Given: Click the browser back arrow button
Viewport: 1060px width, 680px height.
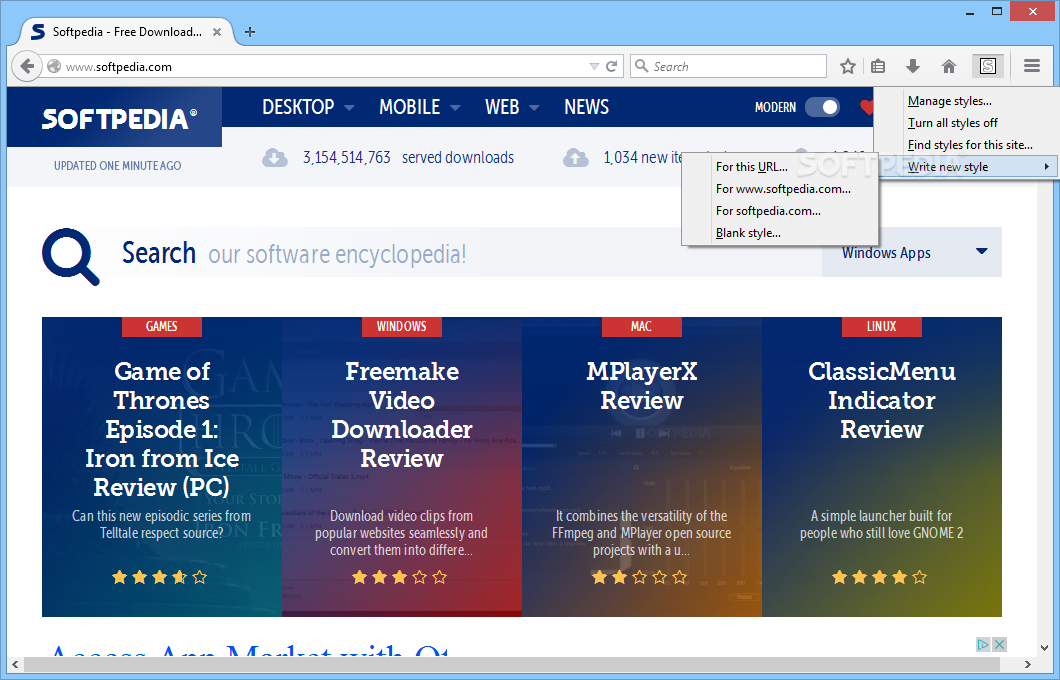Looking at the screenshot, I should [x=27, y=66].
